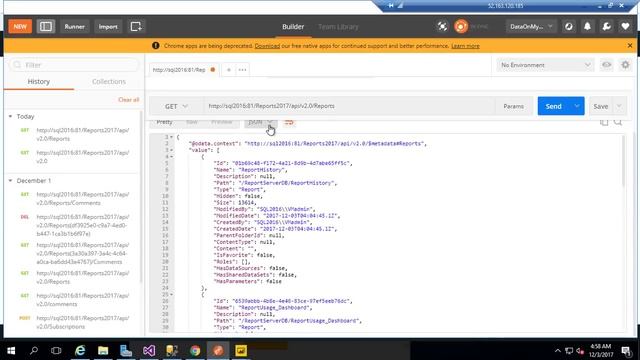This screenshot has height=360, width=640.
Task: Open a new window via plus-window icon
Action: tap(136, 27)
